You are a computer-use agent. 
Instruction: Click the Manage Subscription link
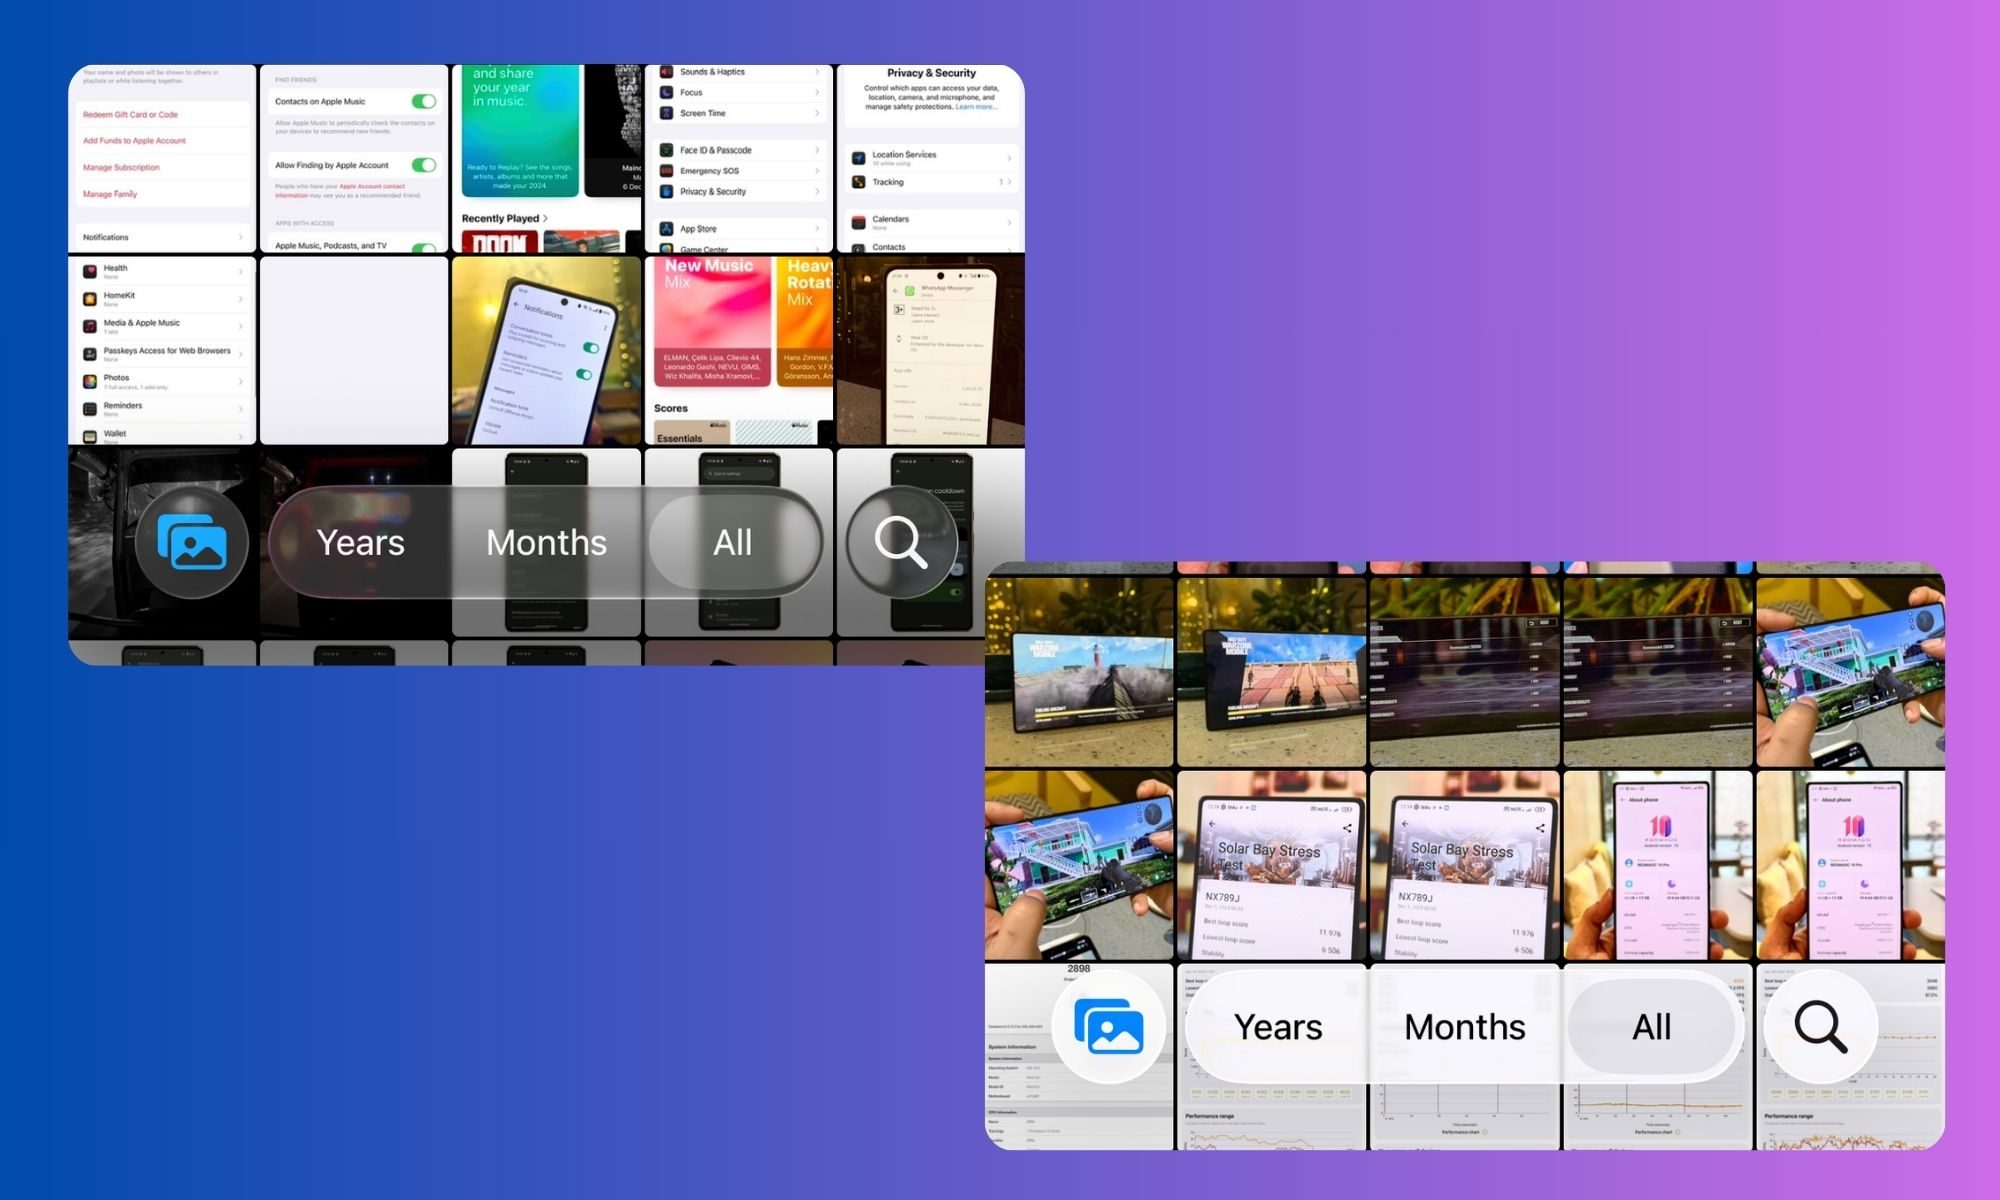pyautogui.click(x=121, y=168)
